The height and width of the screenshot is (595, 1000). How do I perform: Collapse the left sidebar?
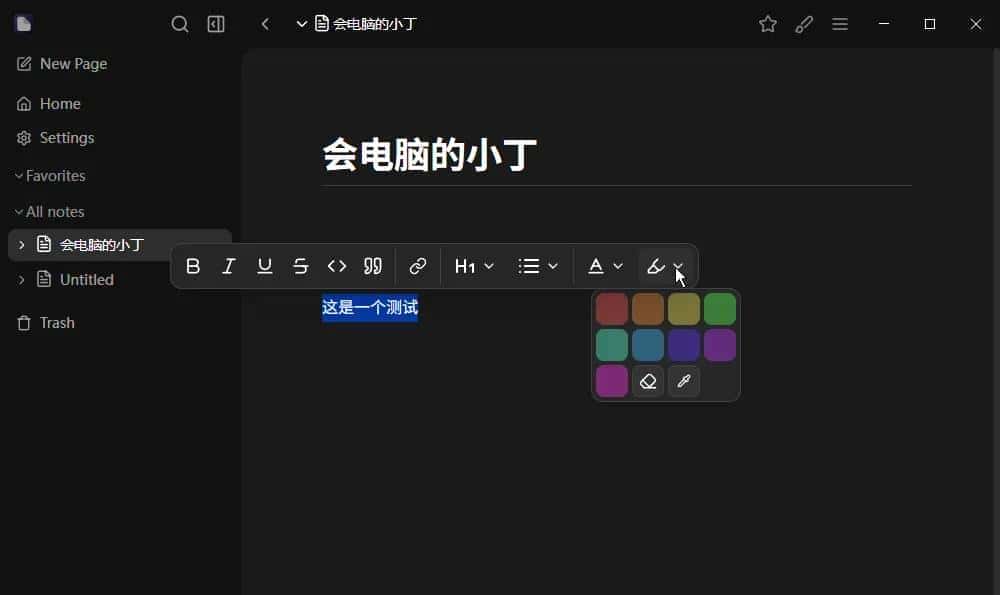(x=216, y=24)
